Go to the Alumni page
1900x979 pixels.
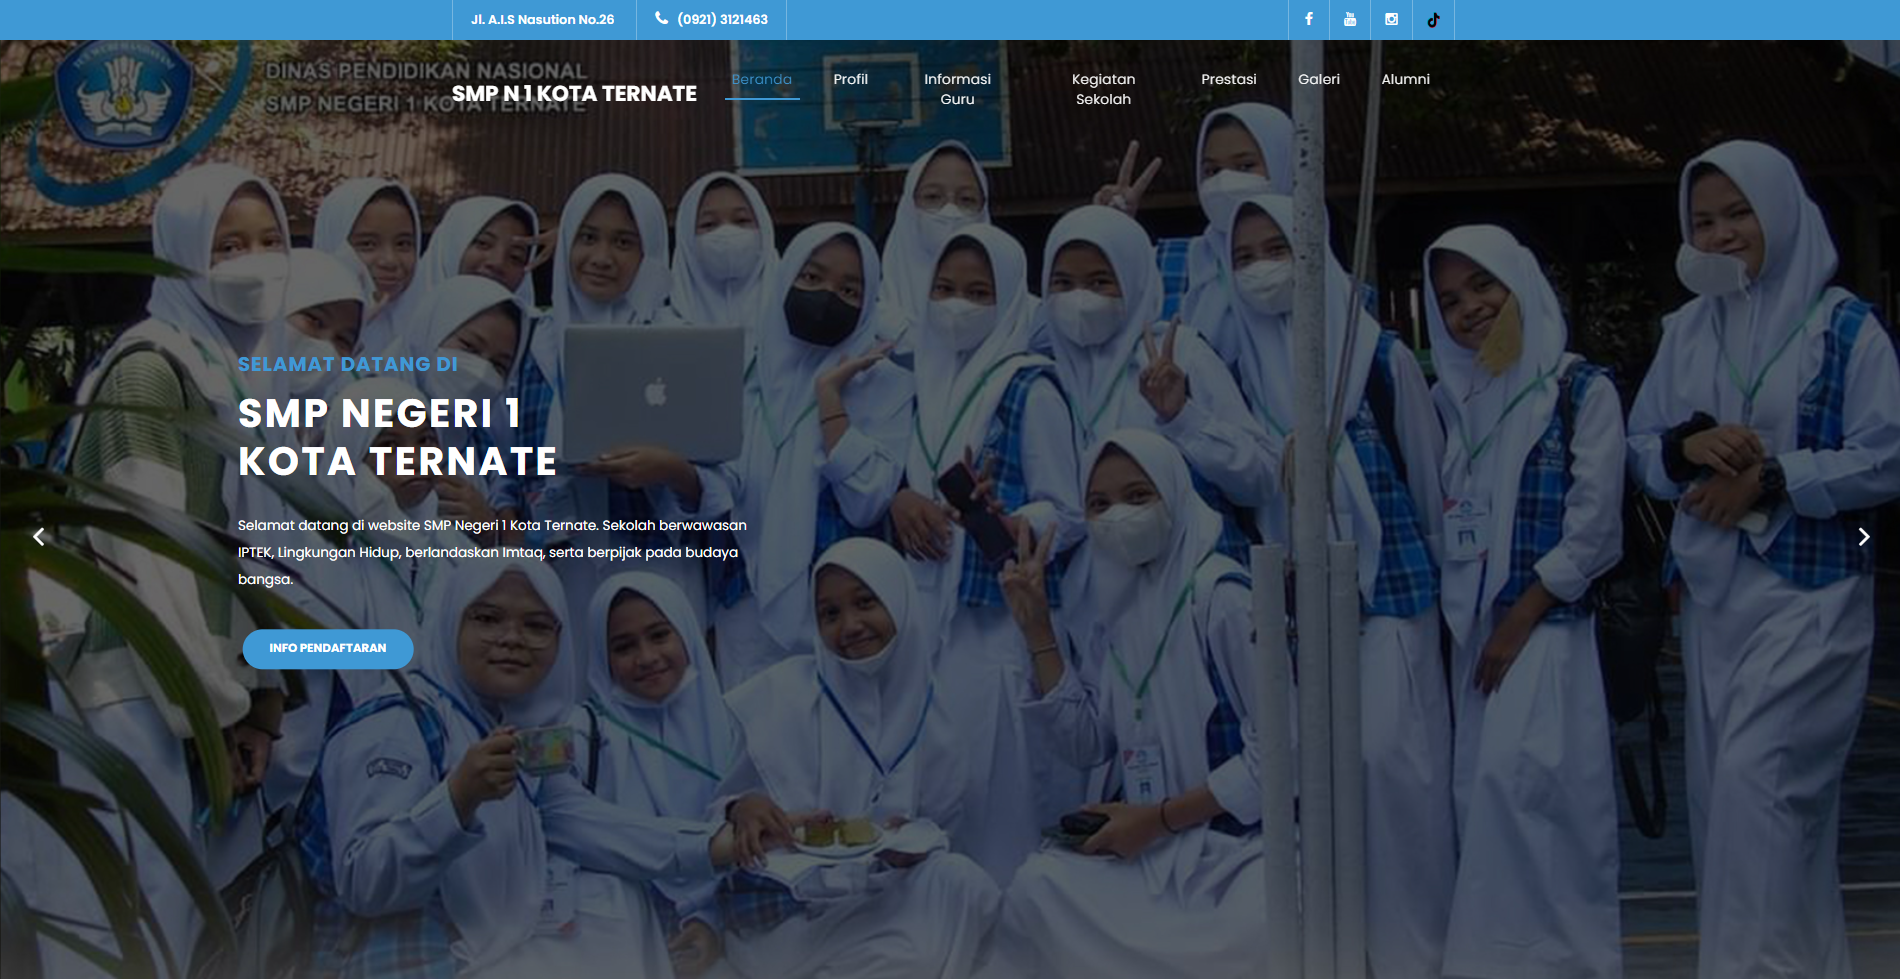point(1405,79)
